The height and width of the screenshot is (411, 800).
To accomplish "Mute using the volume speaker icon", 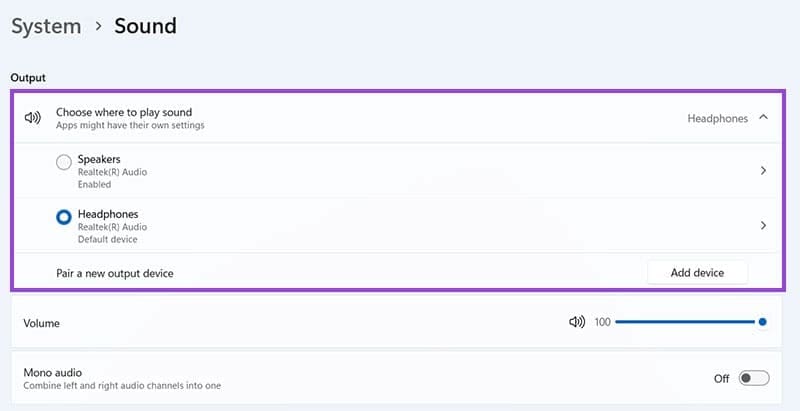I will [x=576, y=322].
